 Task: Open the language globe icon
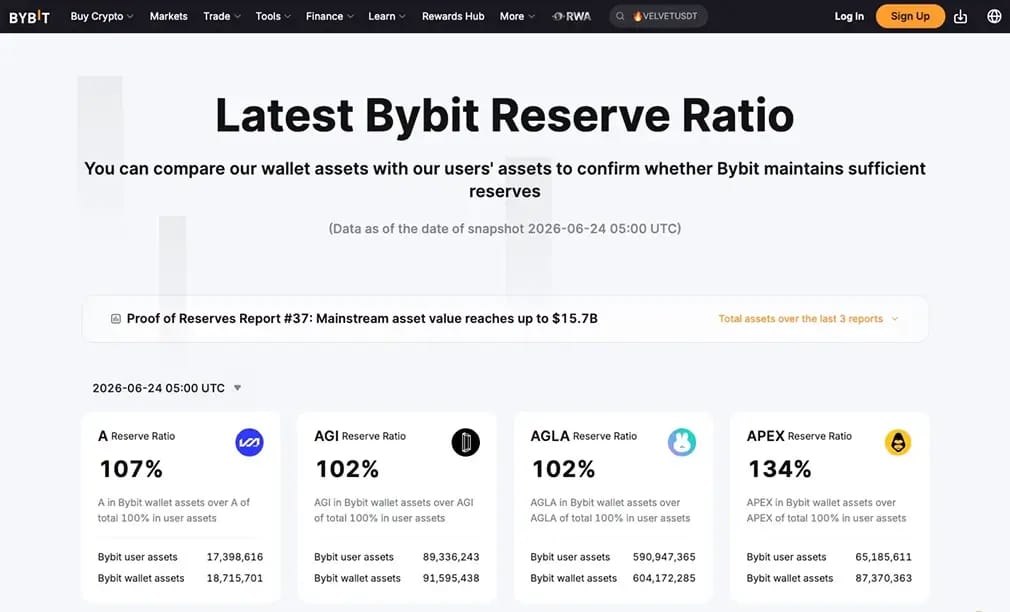click(994, 17)
